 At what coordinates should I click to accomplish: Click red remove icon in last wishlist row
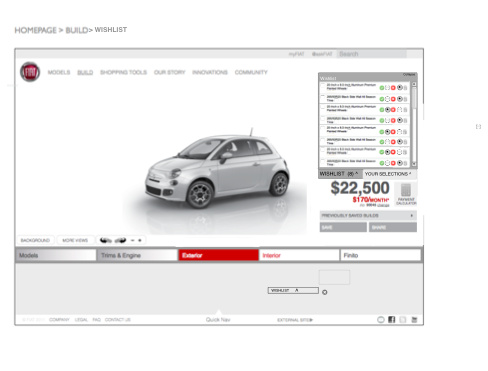pyautogui.click(x=393, y=163)
